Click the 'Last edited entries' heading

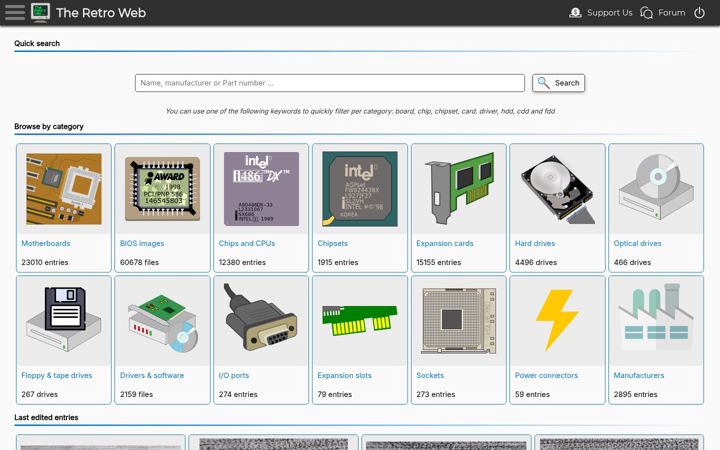pos(46,417)
